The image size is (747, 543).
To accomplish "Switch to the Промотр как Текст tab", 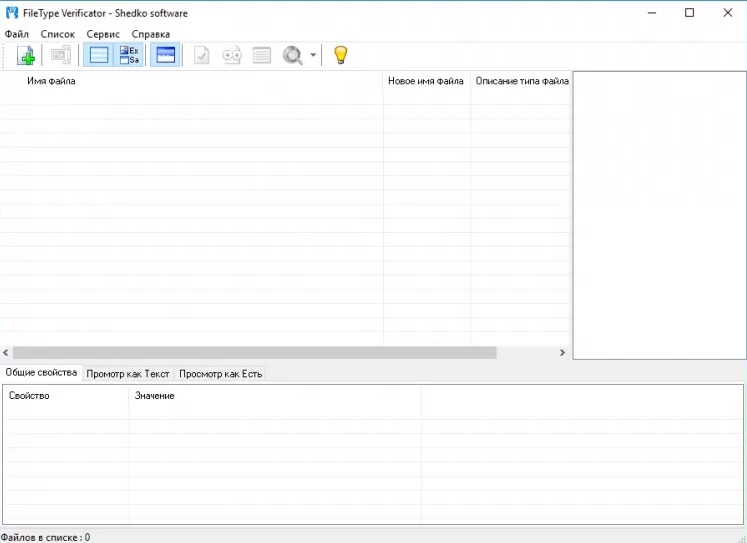I will click(x=128, y=374).
